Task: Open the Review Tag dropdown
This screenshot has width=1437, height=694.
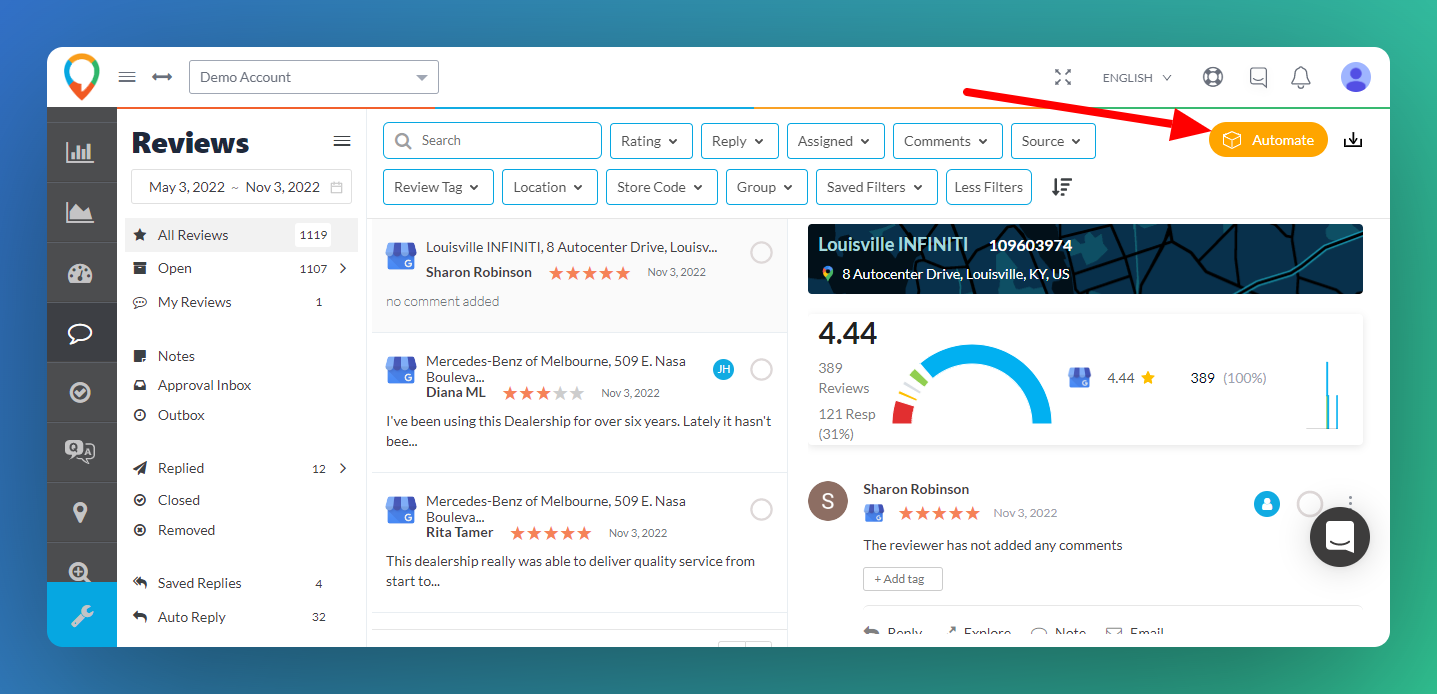Action: (x=438, y=187)
